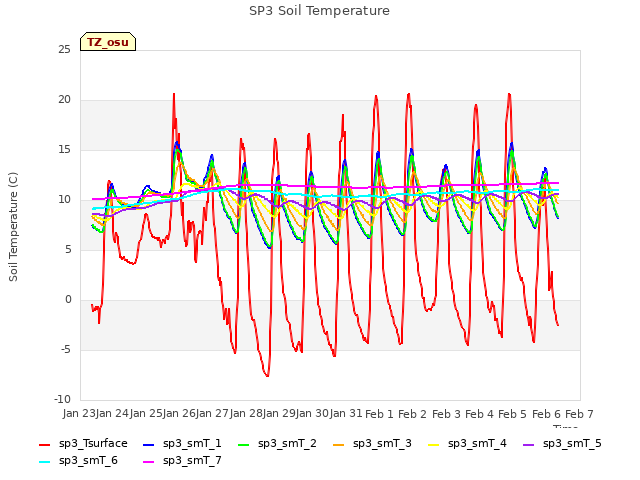The image size is (640, 480).
Task: Click the Feb 4 x-axis tick label
Action: [480, 414]
